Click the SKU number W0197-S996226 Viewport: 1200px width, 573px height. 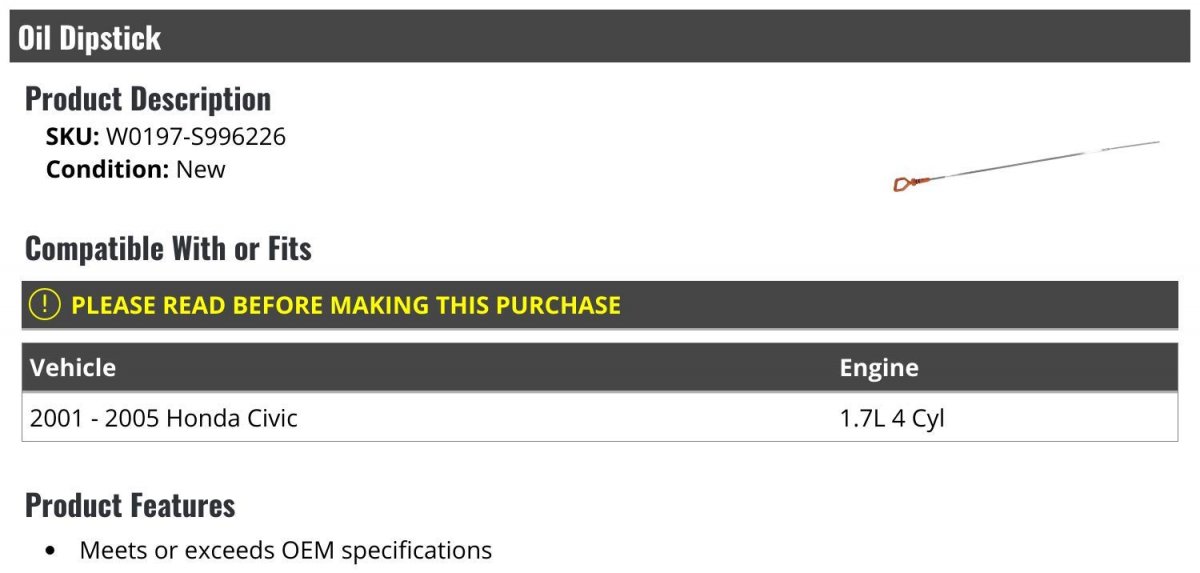[x=196, y=136]
